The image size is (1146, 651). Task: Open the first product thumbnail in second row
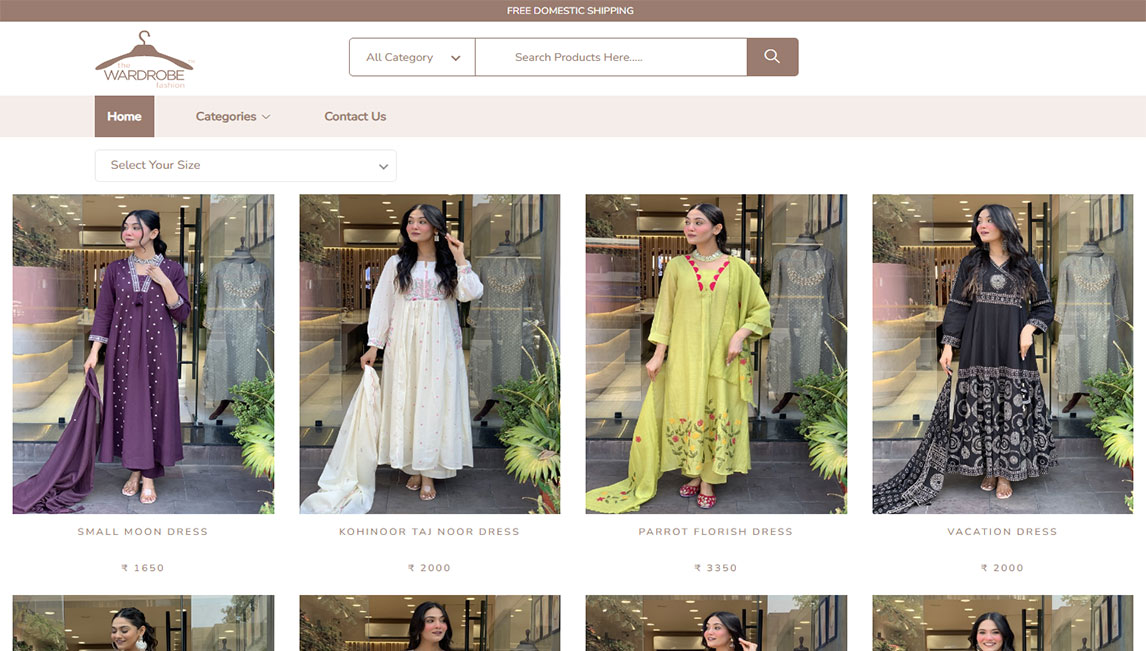pos(143,623)
